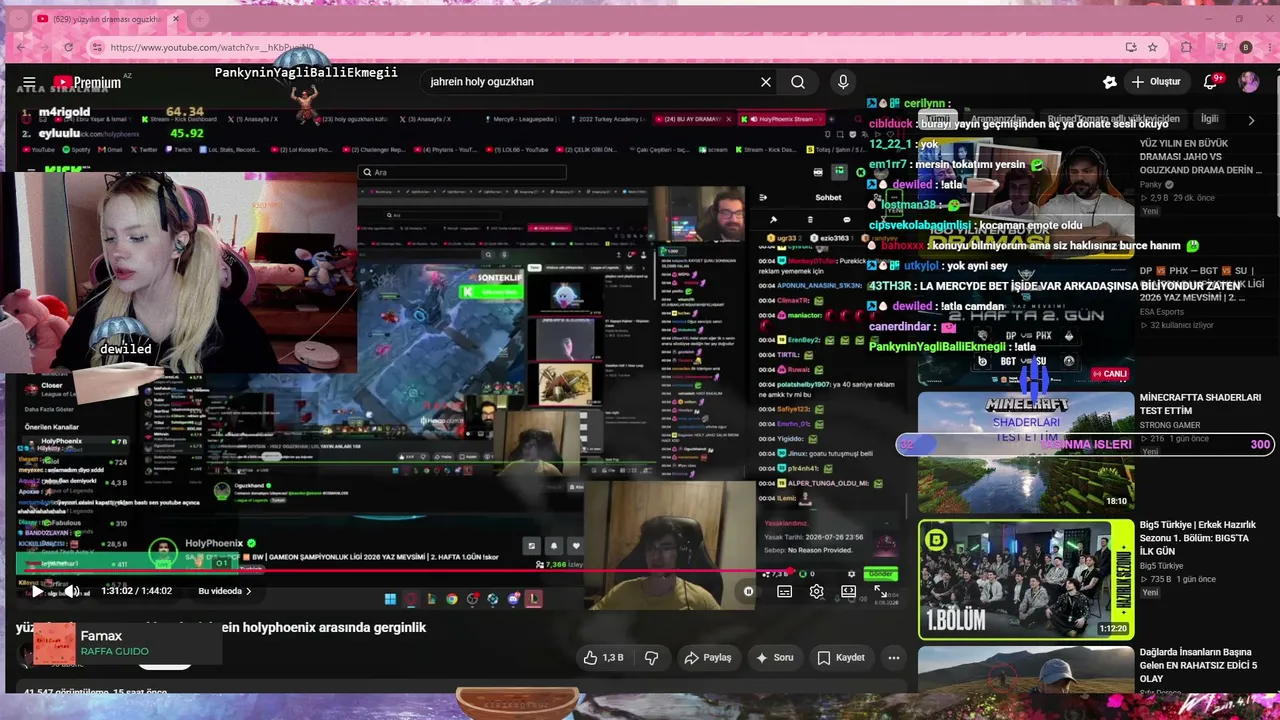Enter fullscreen on the video player

[880, 591]
